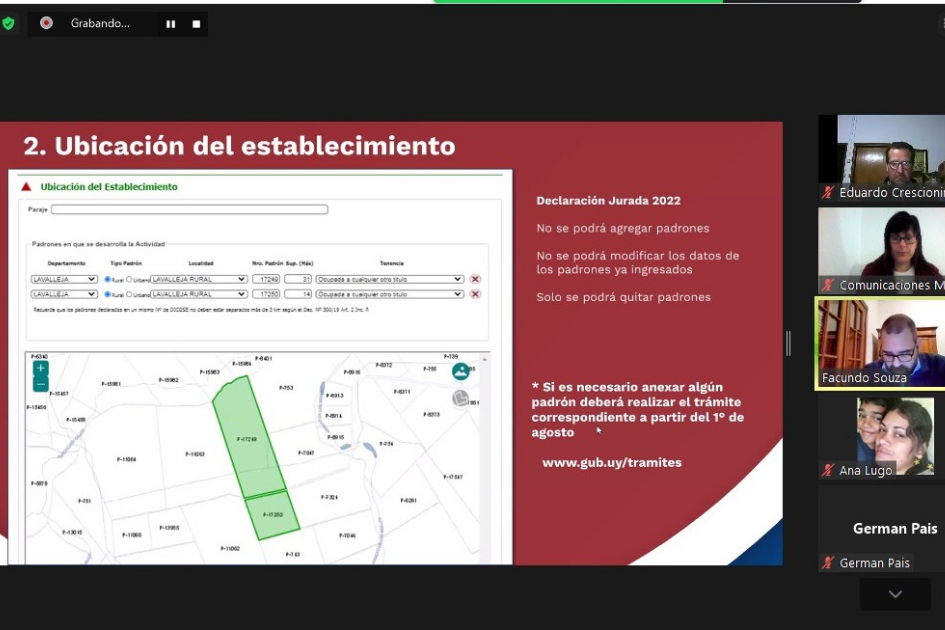Click "Solo se podrá quitar padrones" text
945x630 pixels.
click(x=624, y=297)
